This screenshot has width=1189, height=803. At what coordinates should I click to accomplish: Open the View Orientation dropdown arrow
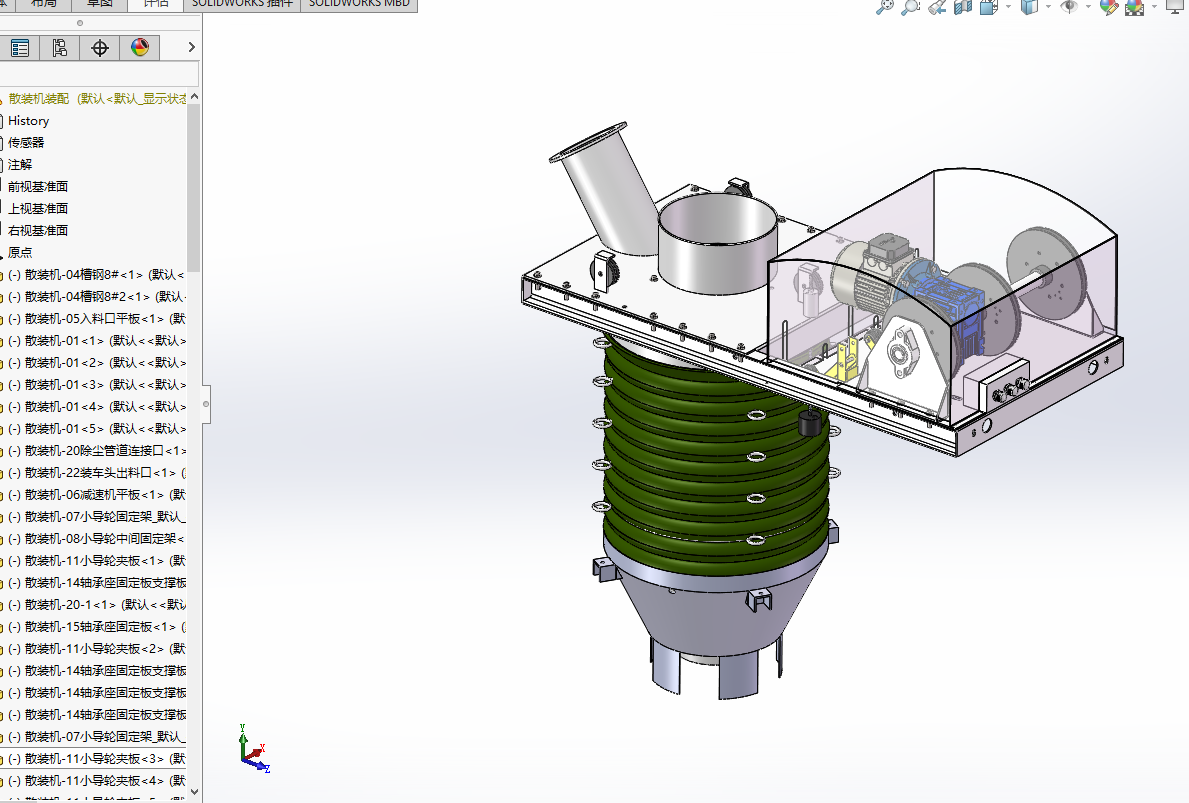coord(1009,7)
